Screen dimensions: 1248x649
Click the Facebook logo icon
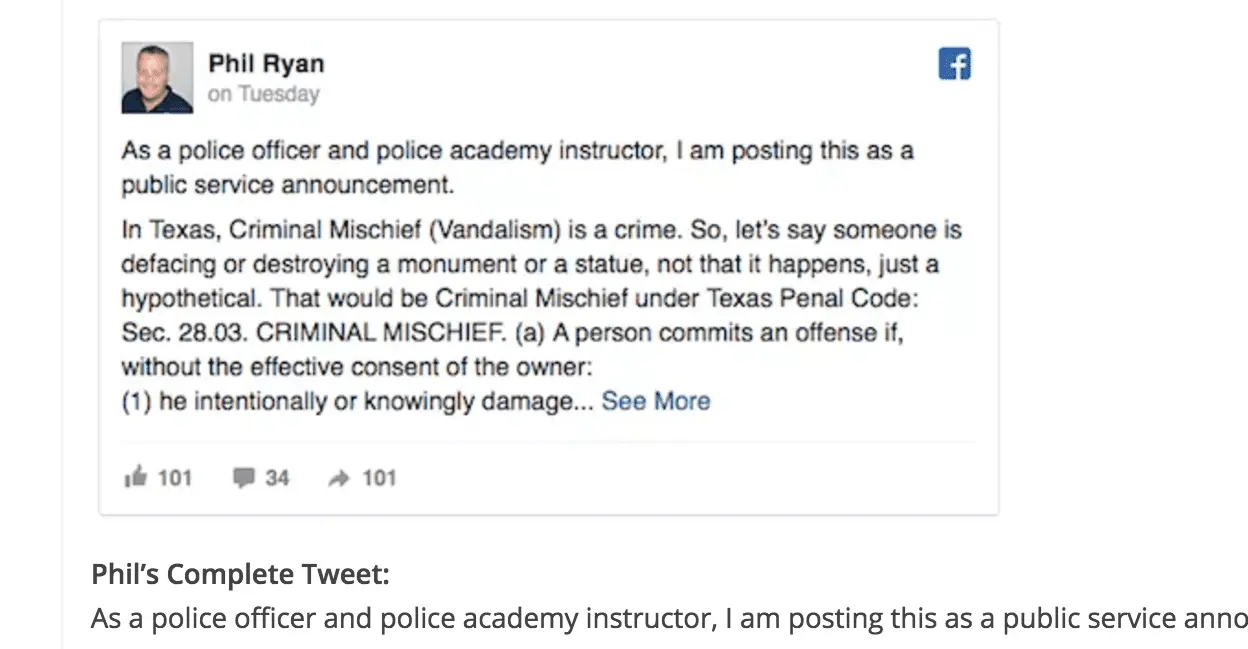pos(955,65)
